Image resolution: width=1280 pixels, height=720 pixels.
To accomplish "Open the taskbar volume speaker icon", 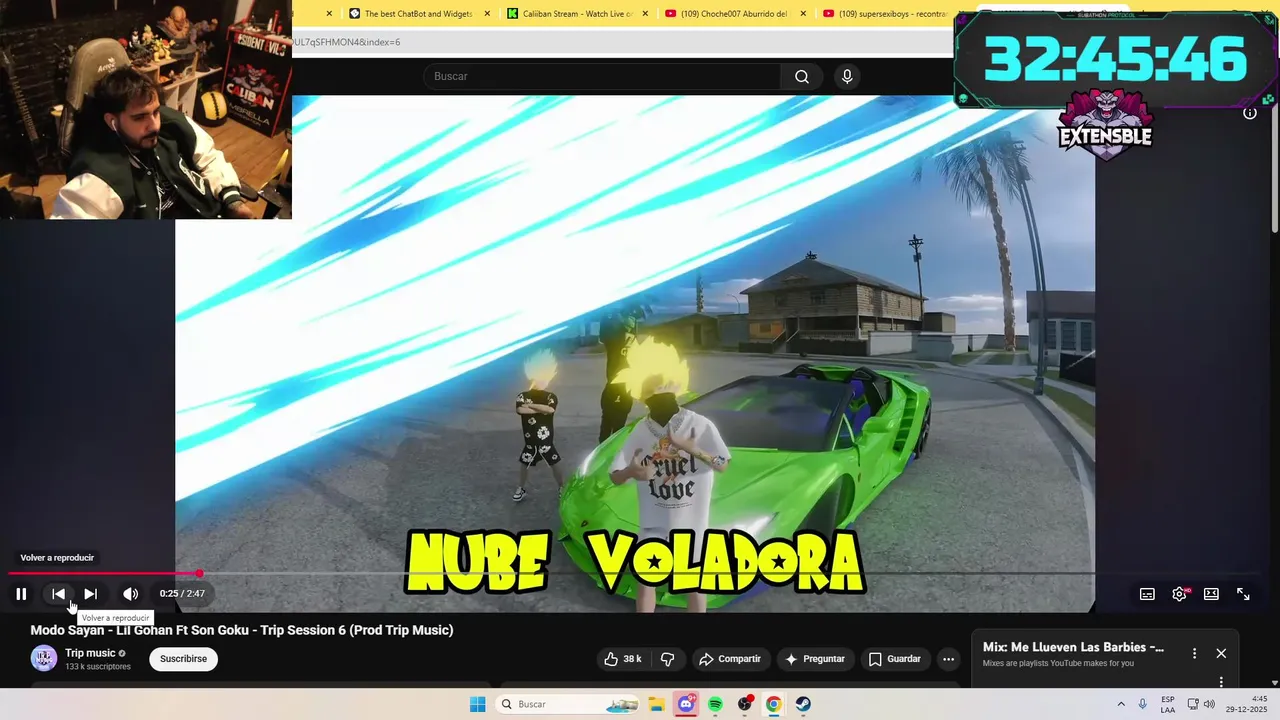I will pos(1209,704).
